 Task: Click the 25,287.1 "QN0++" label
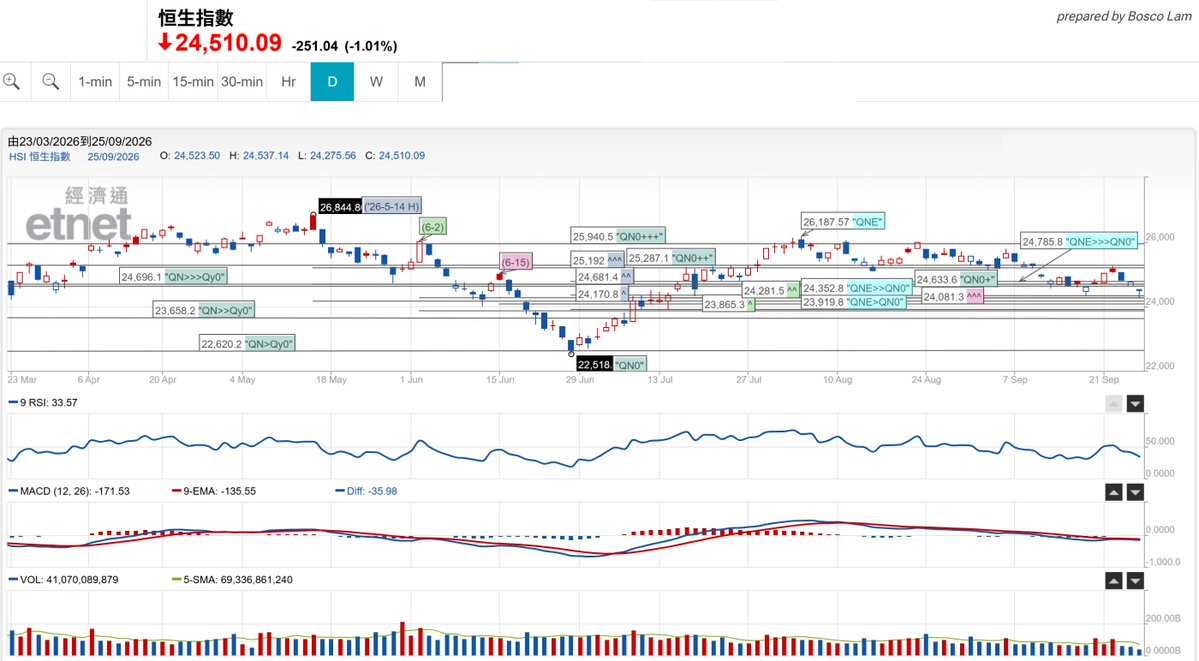[x=671, y=258]
